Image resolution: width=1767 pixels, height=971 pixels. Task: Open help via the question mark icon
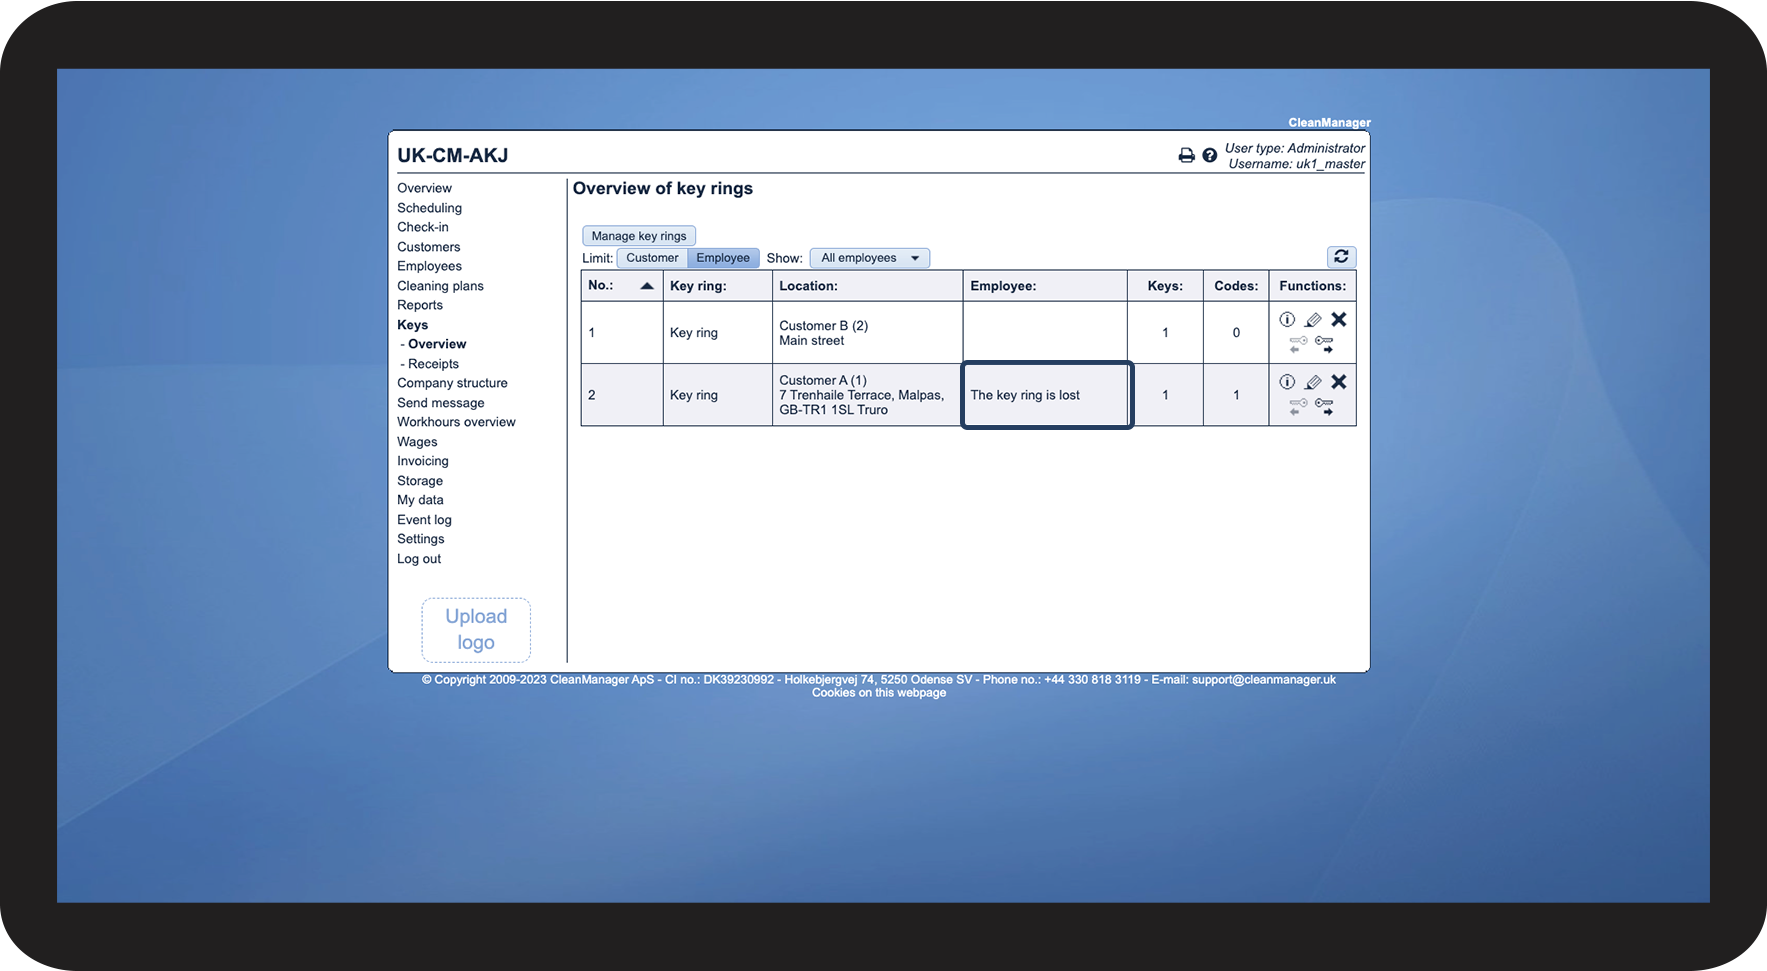coord(1209,155)
